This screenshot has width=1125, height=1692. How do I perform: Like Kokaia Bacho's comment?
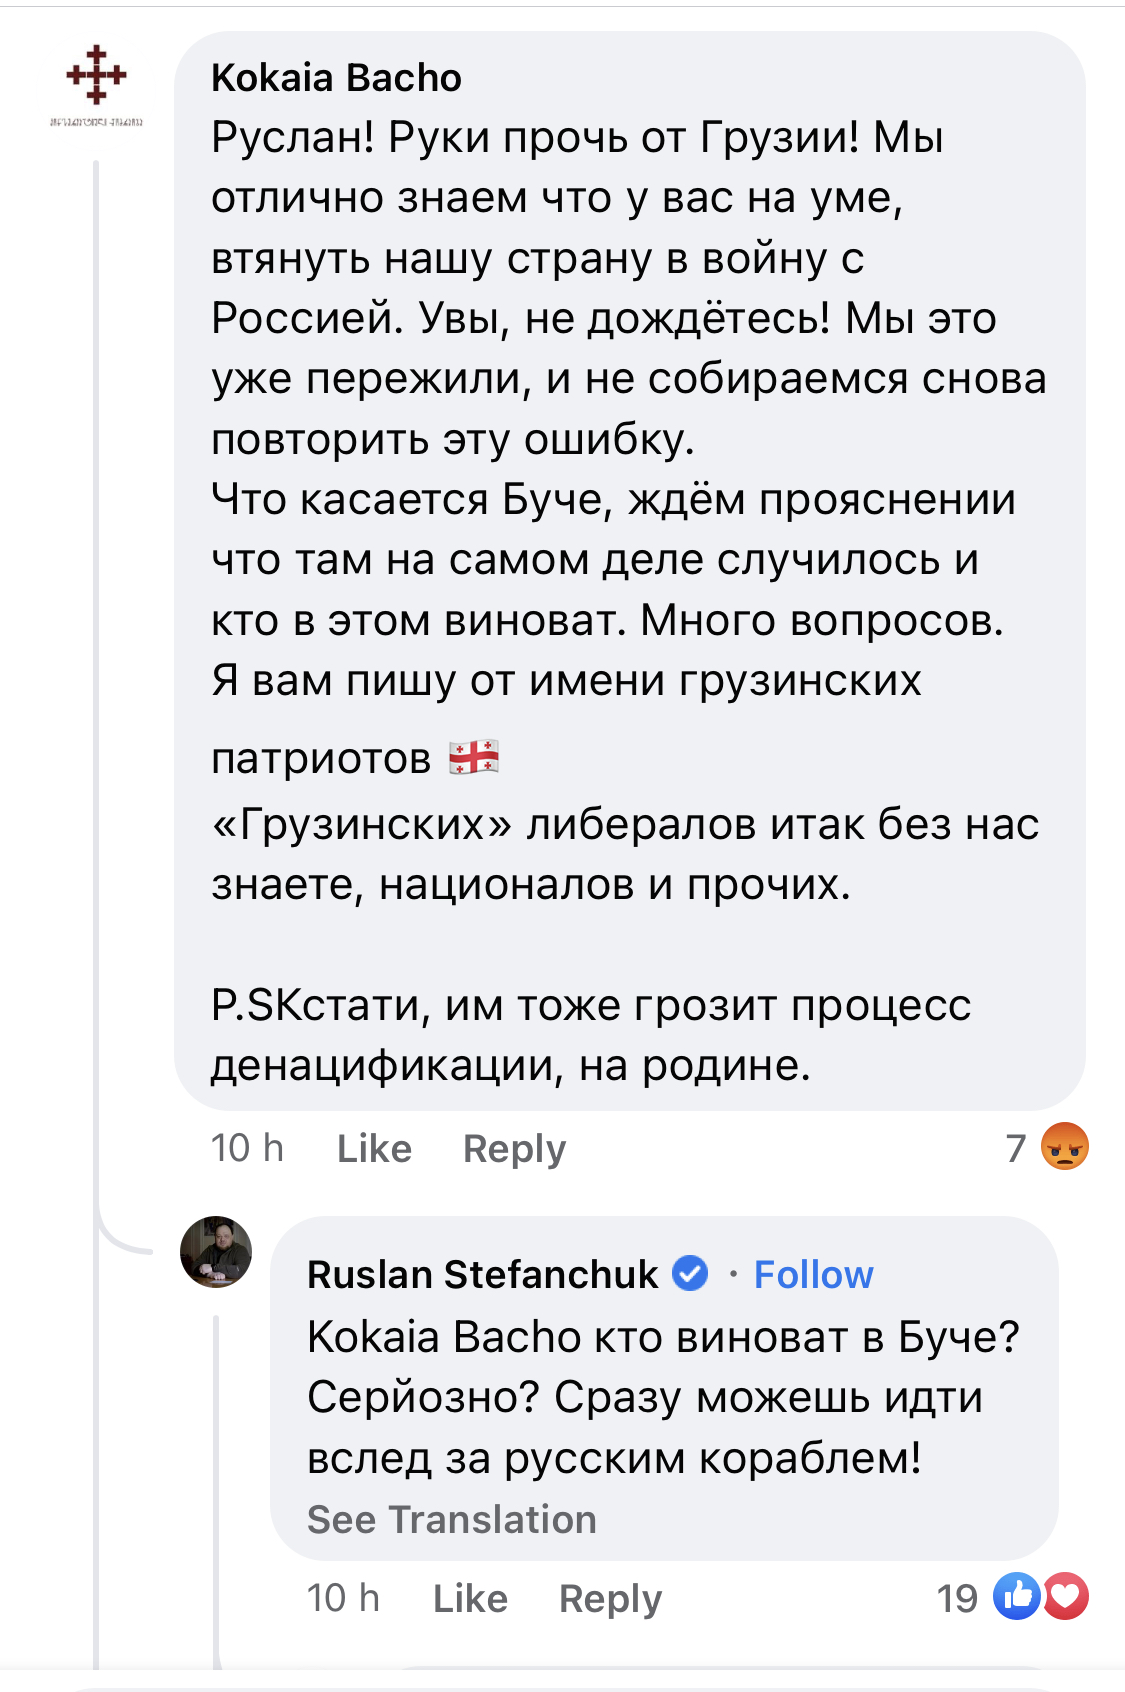(374, 1149)
